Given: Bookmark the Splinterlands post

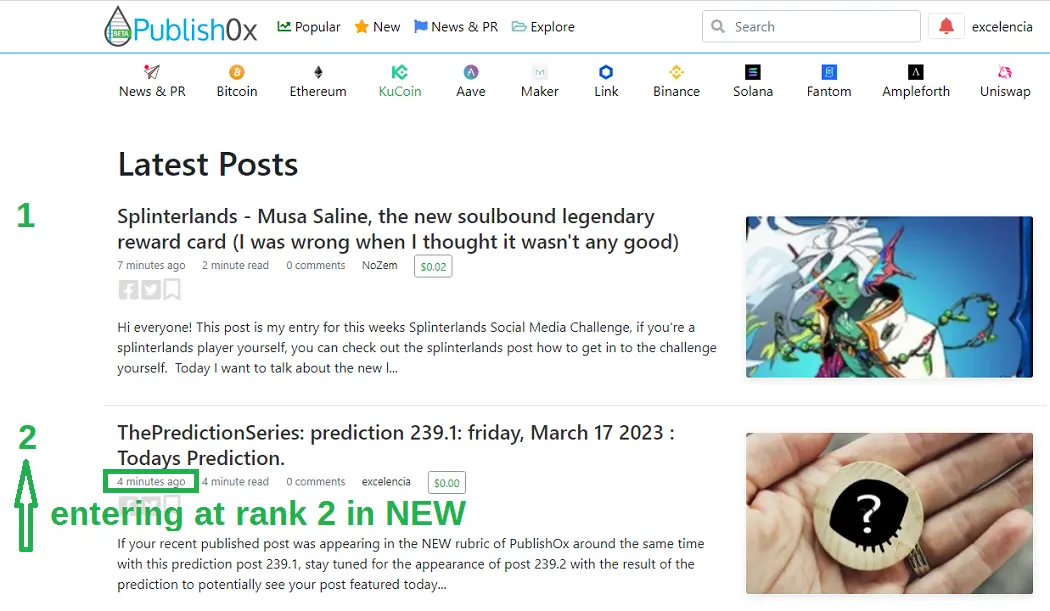Looking at the screenshot, I should click(x=172, y=289).
